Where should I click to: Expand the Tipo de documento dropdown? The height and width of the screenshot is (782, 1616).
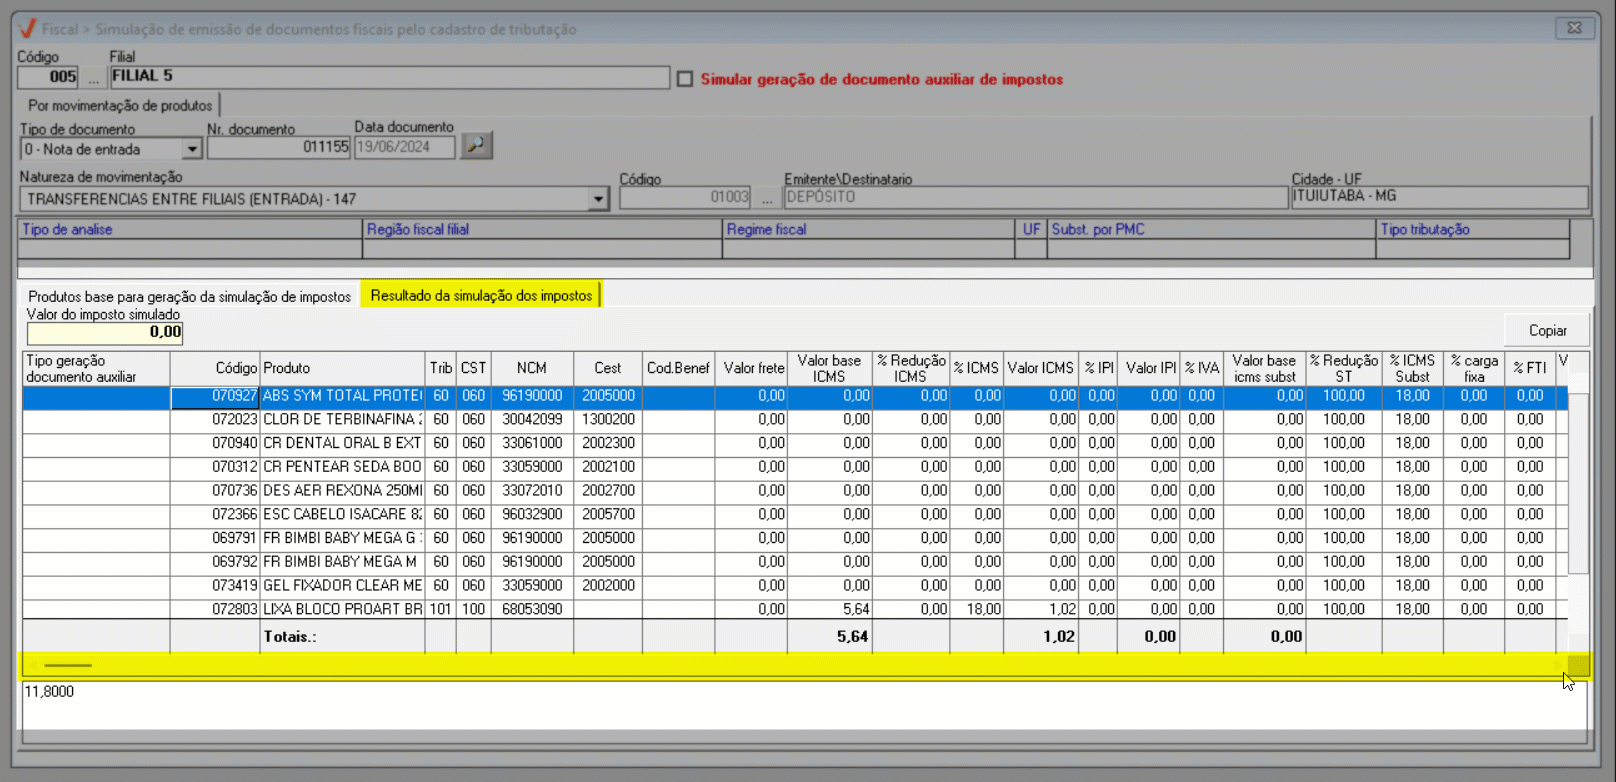click(192, 149)
